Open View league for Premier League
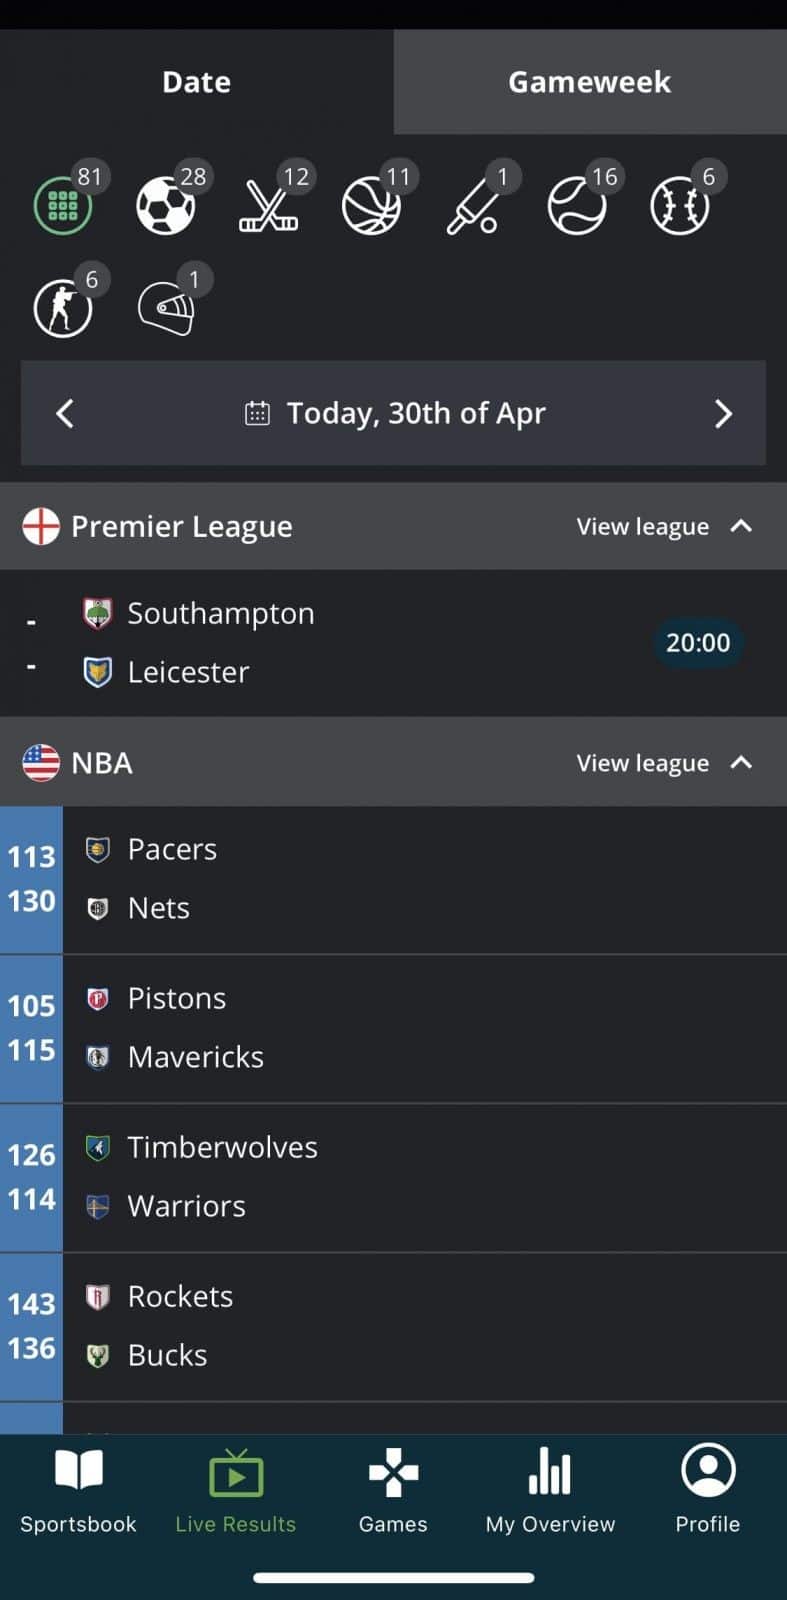Viewport: 787px width, 1600px height. pyautogui.click(x=642, y=526)
